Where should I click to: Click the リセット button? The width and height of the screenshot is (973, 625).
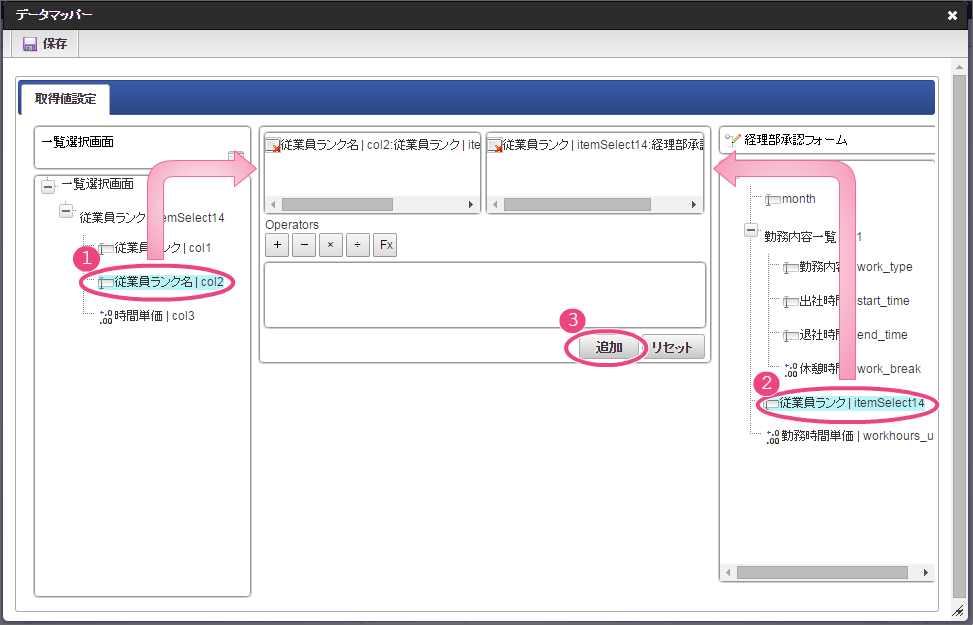673,347
